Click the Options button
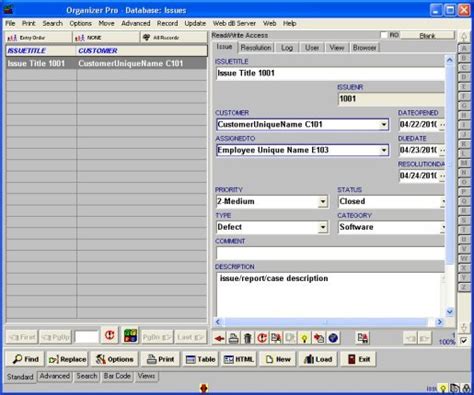This screenshot has width=474, height=395. pyautogui.click(x=114, y=359)
